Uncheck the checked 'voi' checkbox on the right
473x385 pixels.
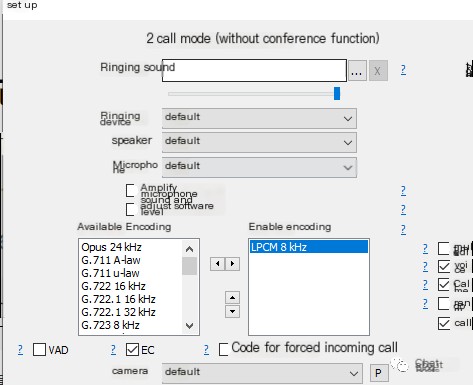[x=444, y=267]
